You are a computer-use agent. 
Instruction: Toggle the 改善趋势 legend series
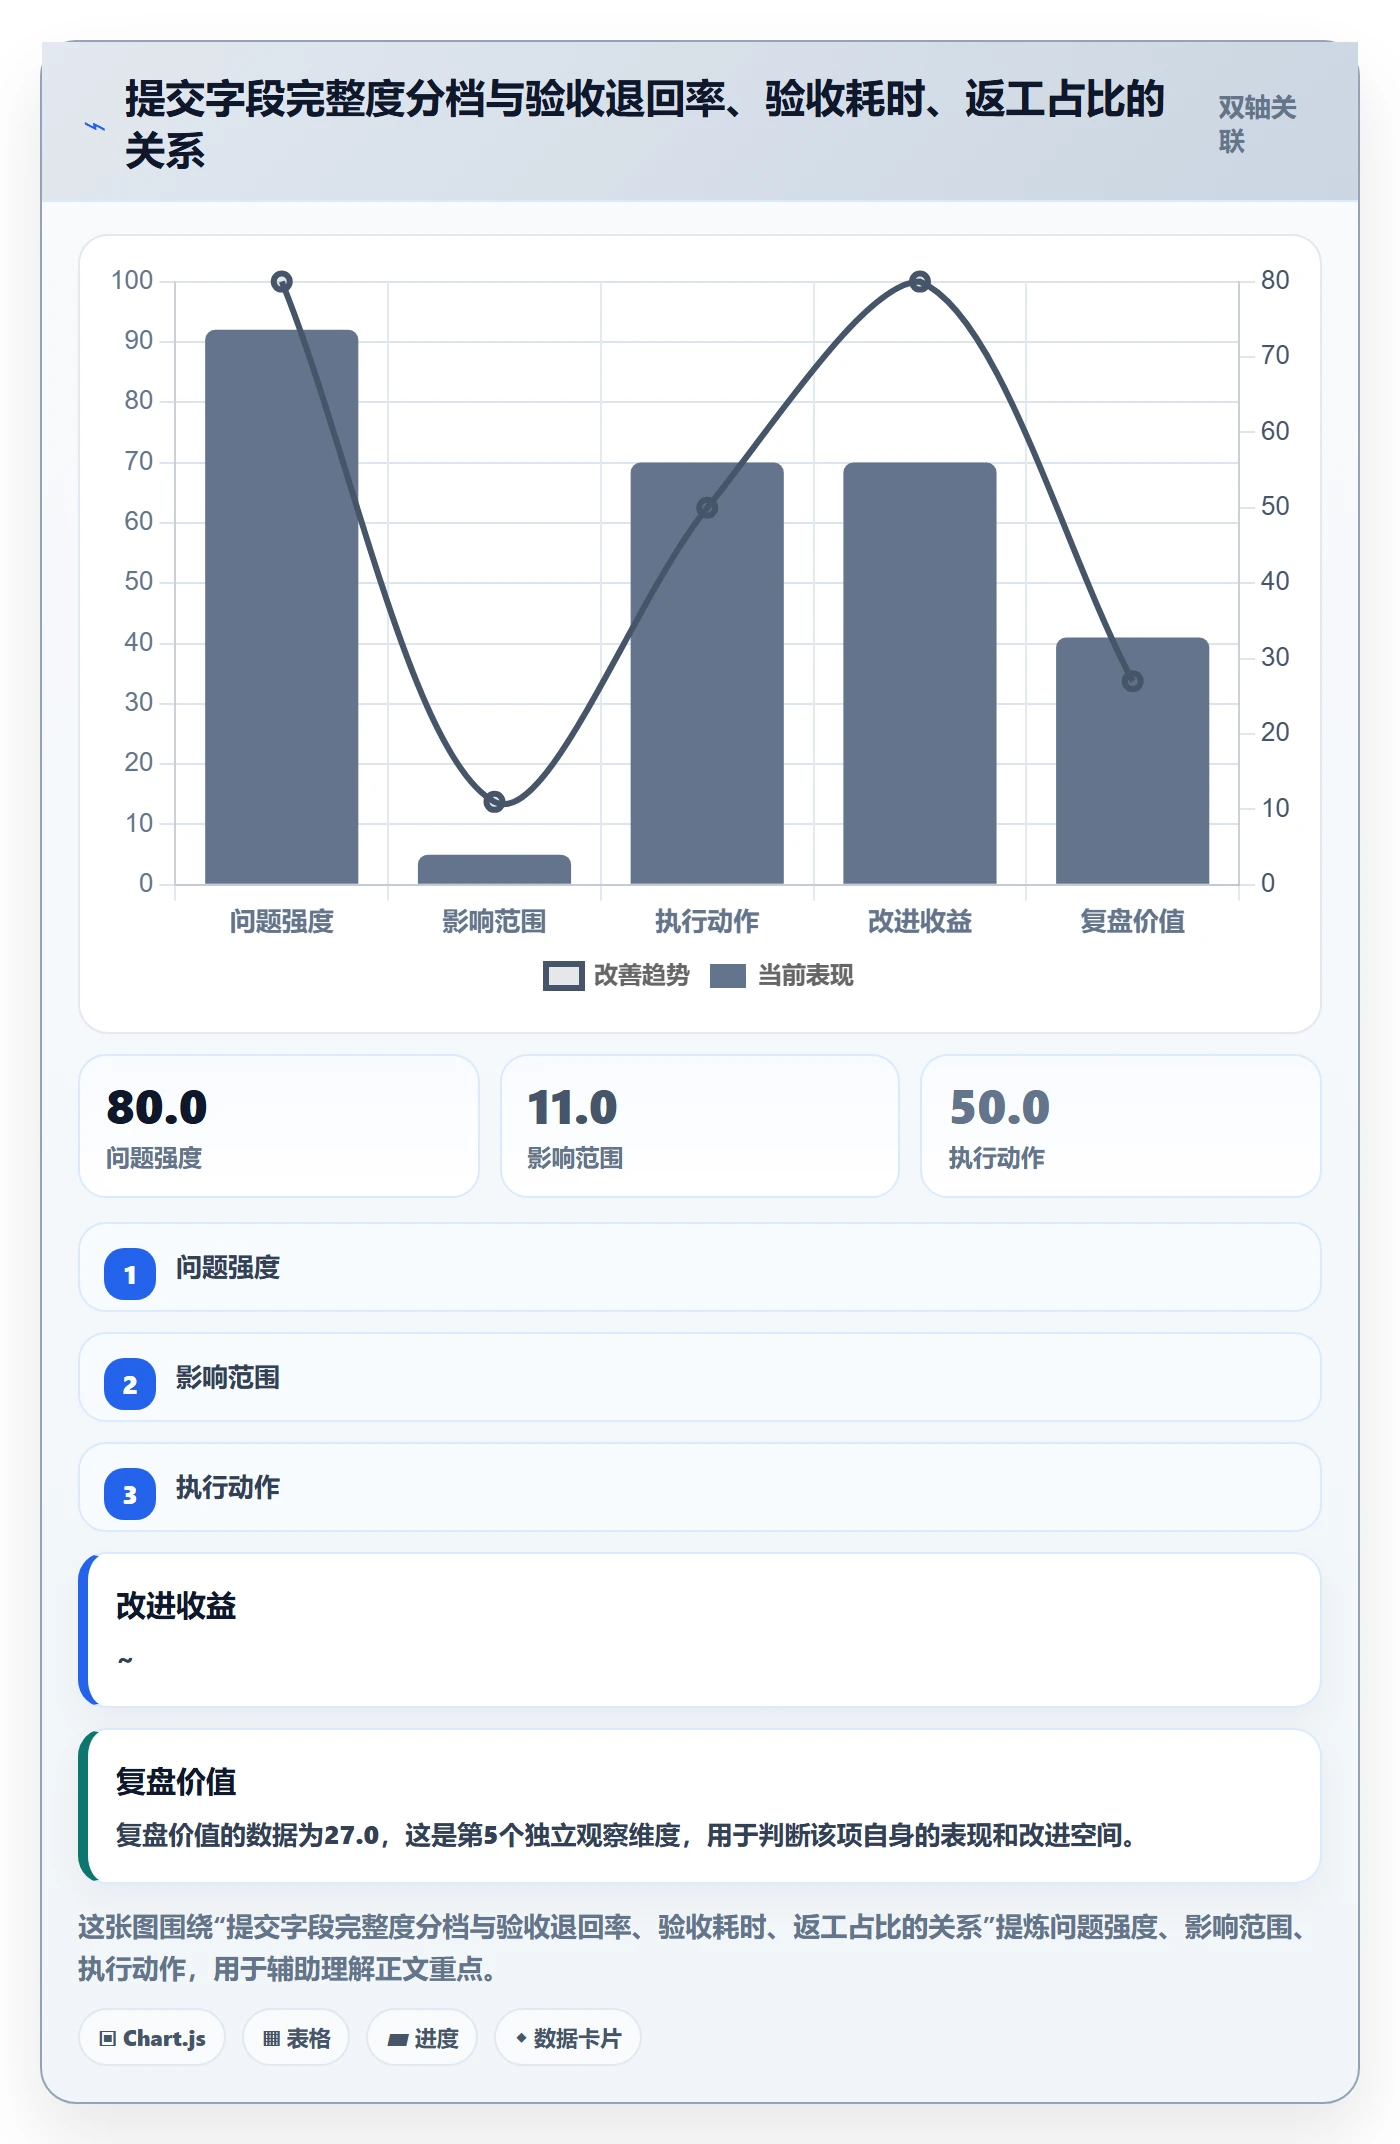tap(616, 975)
